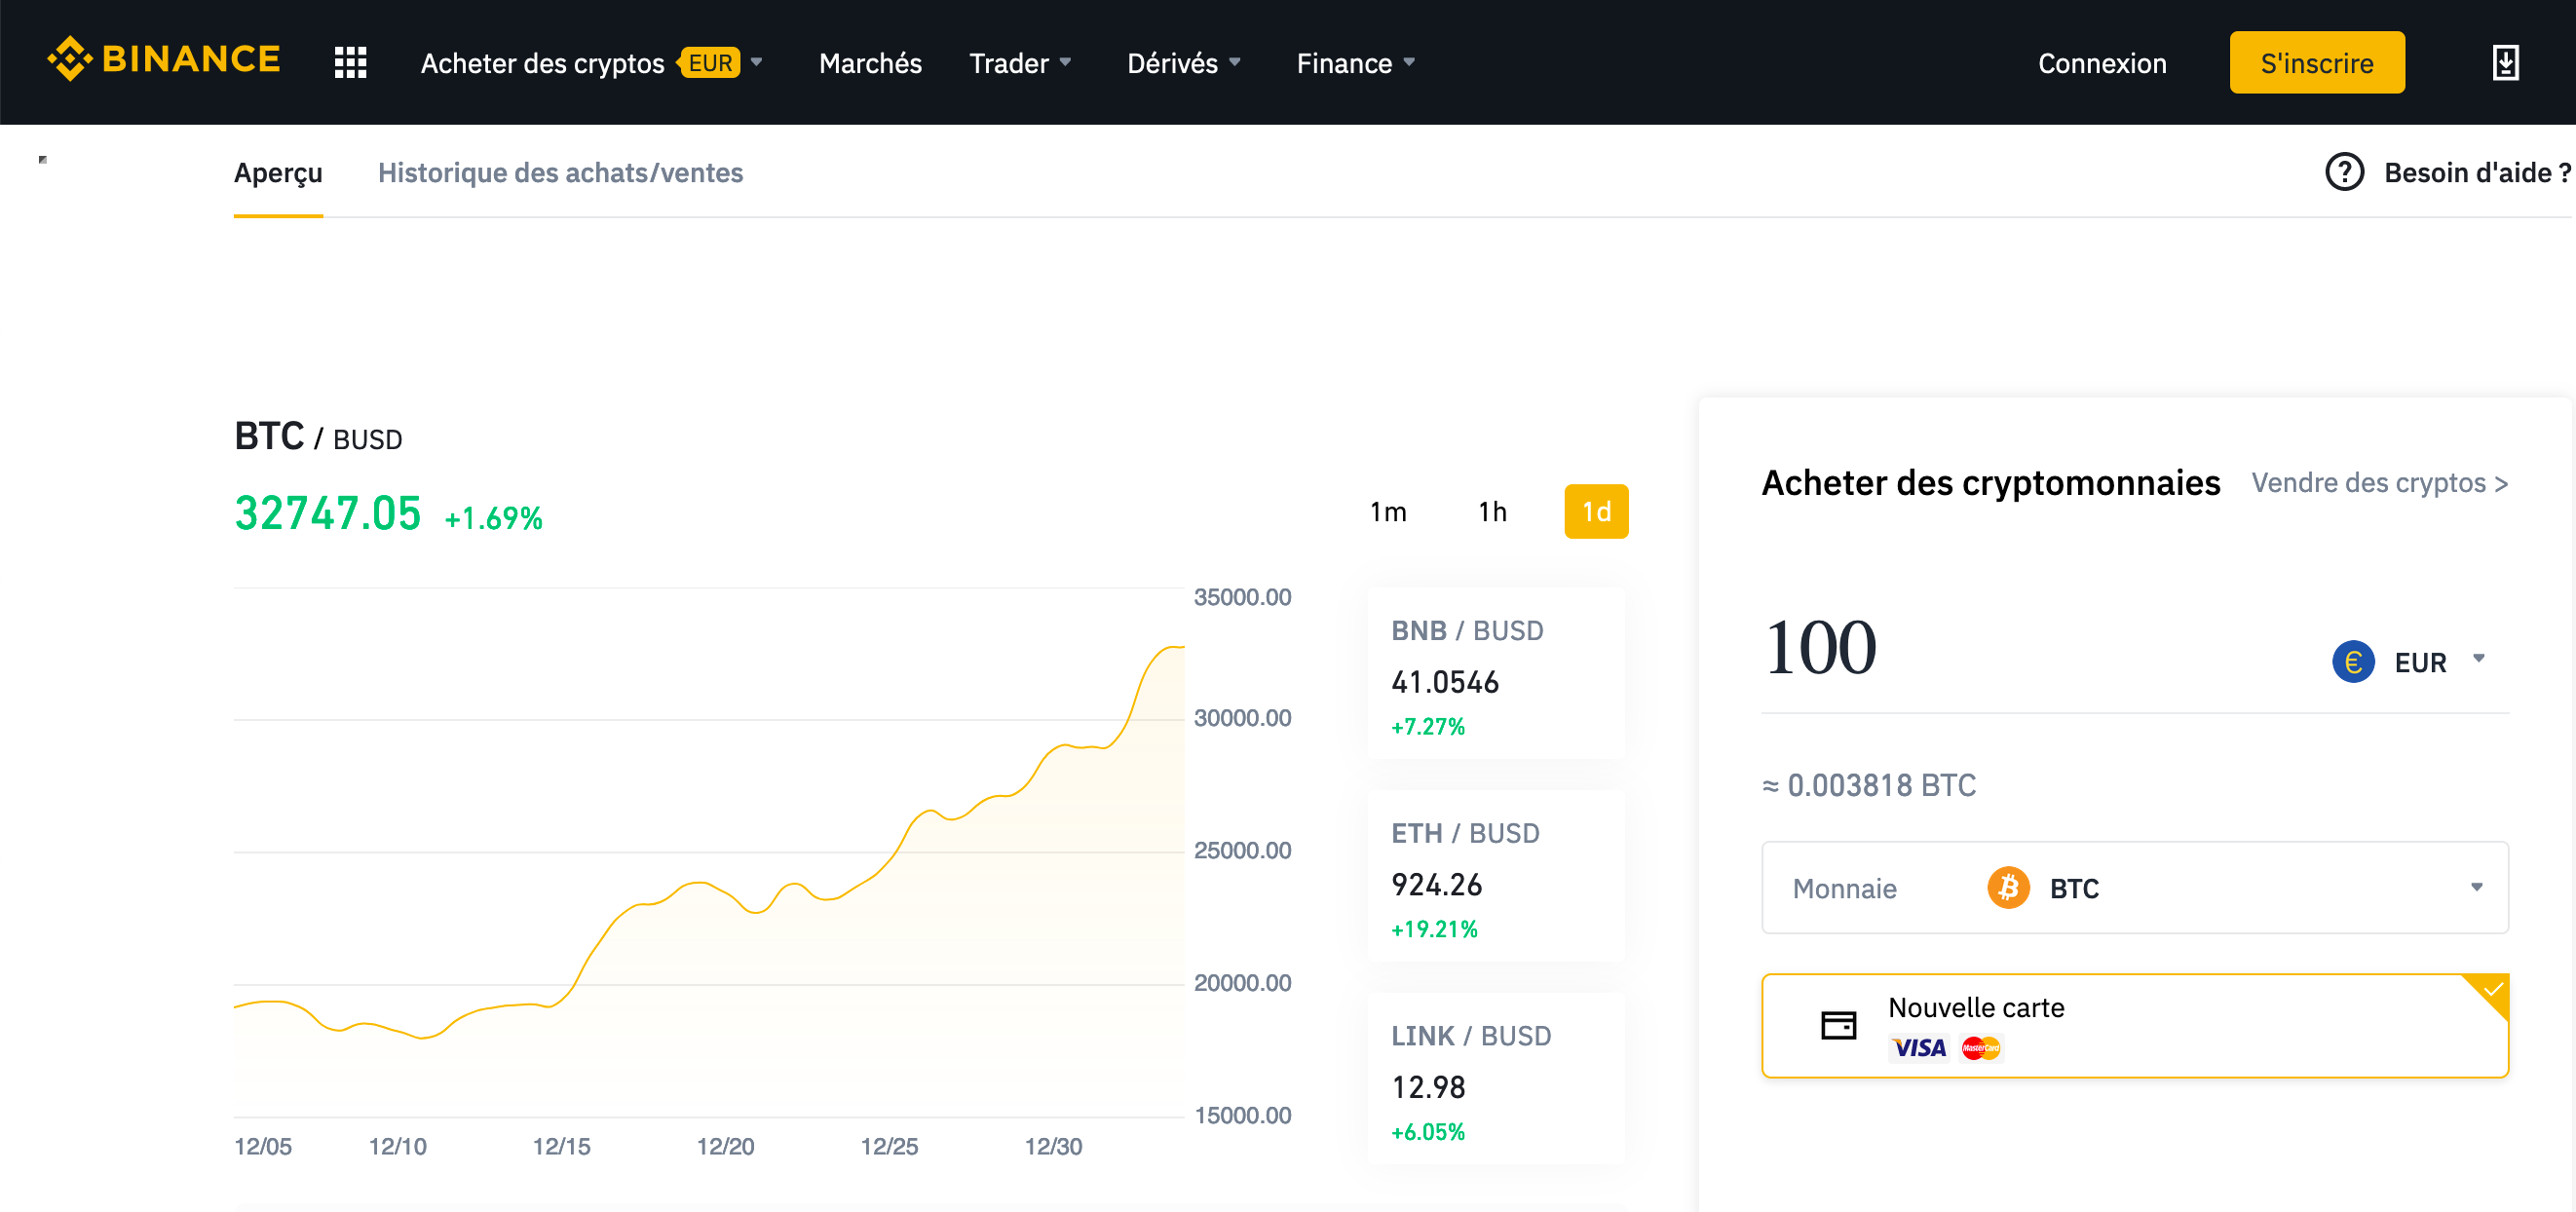This screenshot has width=2576, height=1212.
Task: Expand the Trader dropdown menu
Action: pyautogui.click(x=1020, y=62)
